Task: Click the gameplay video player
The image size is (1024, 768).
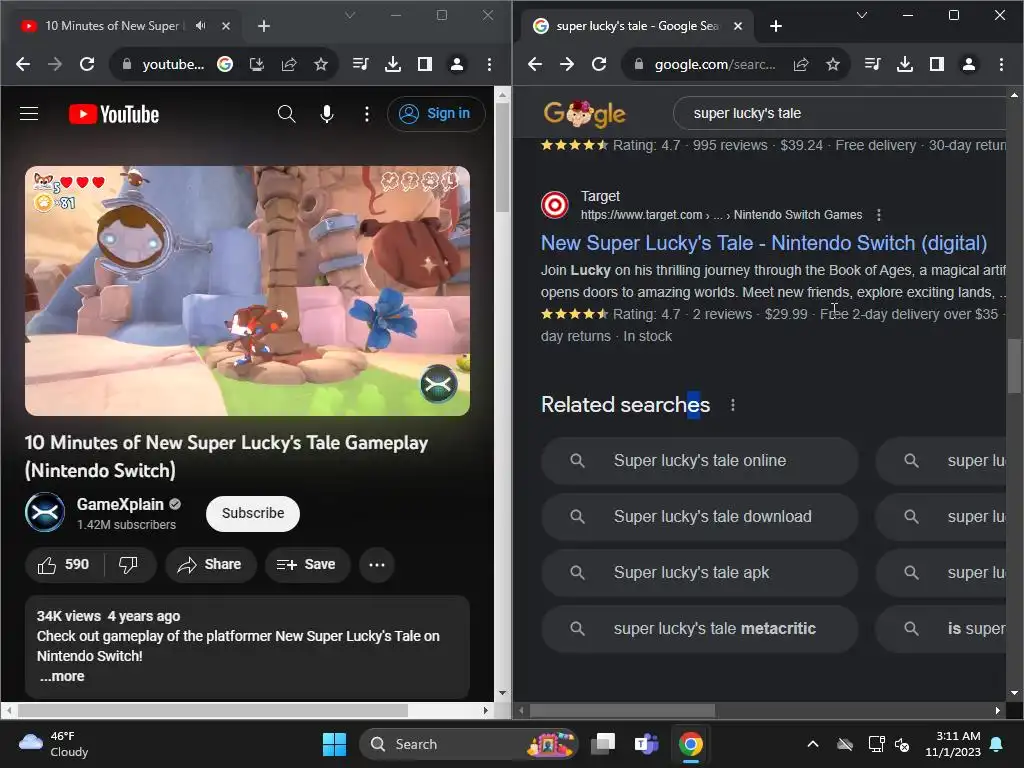Action: point(247,291)
